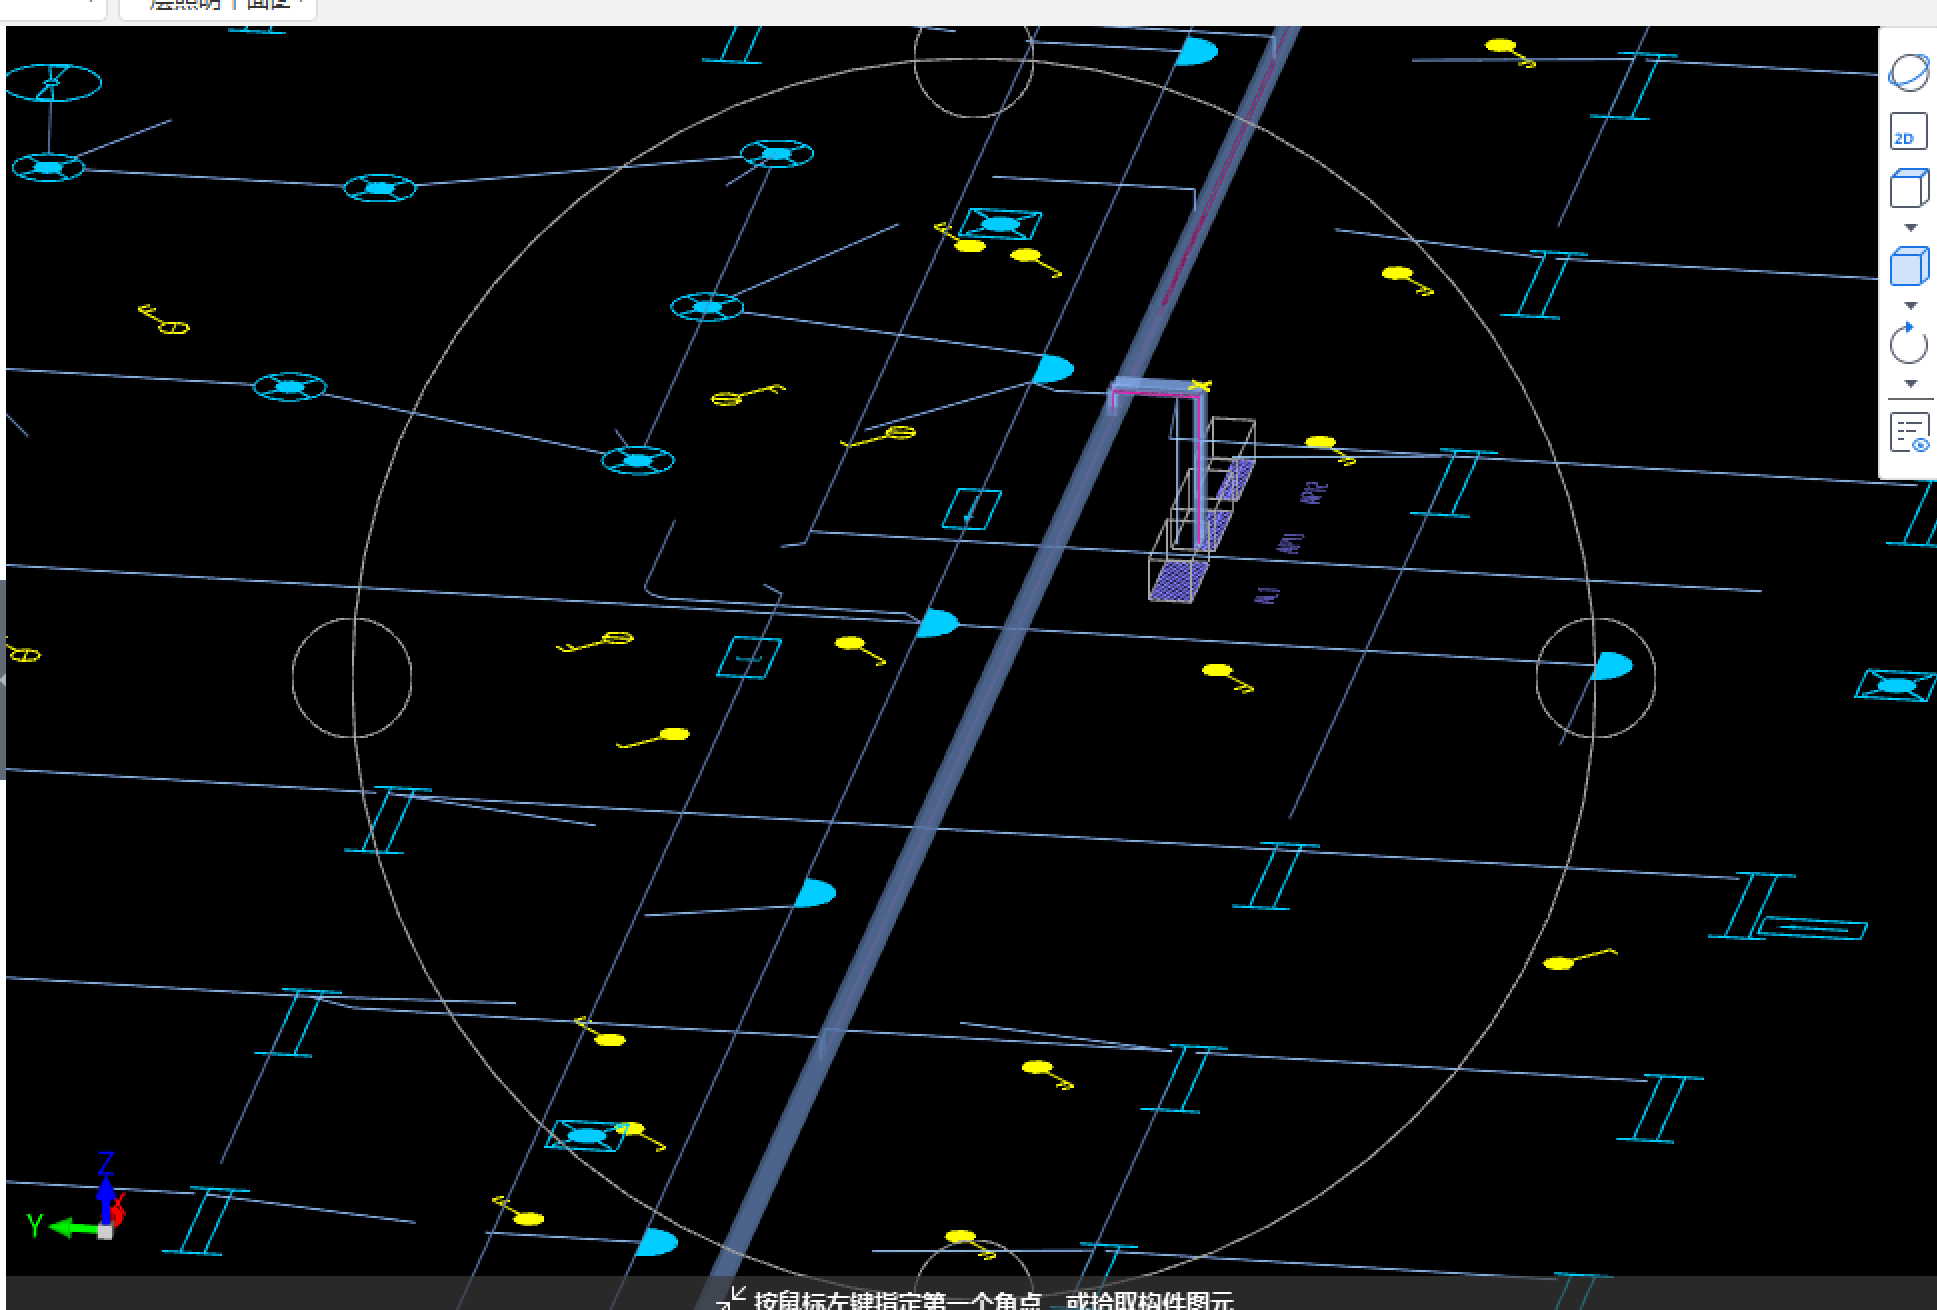The image size is (1937, 1310).
Task: Click the XYZ coordinate axis gizmo
Action: tap(77, 1198)
